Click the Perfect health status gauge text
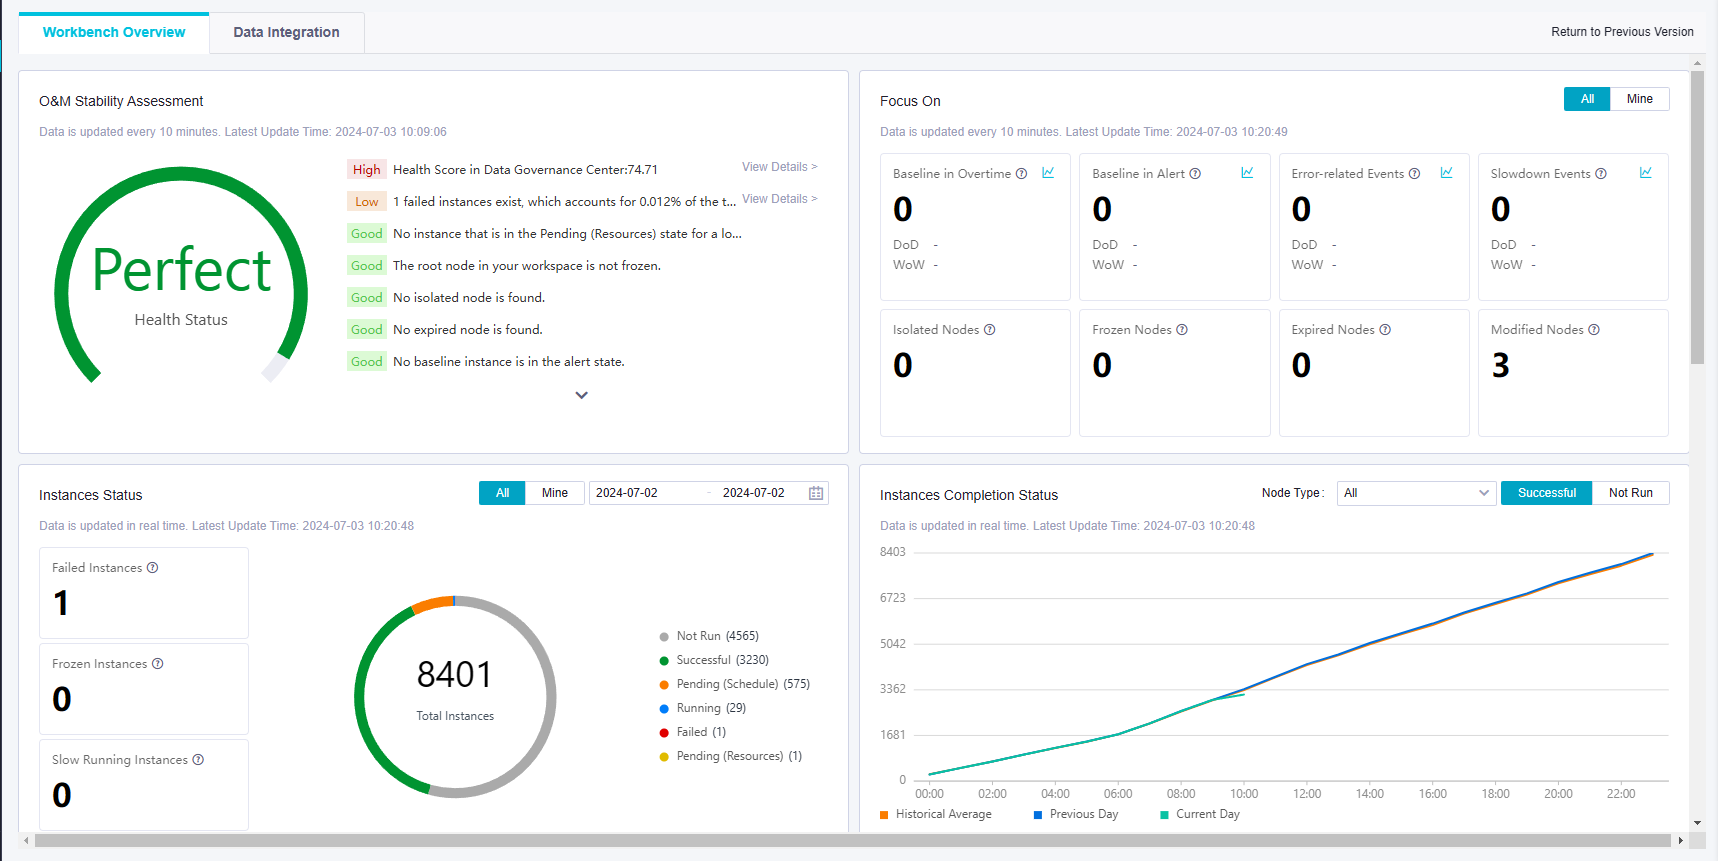 pos(181,270)
